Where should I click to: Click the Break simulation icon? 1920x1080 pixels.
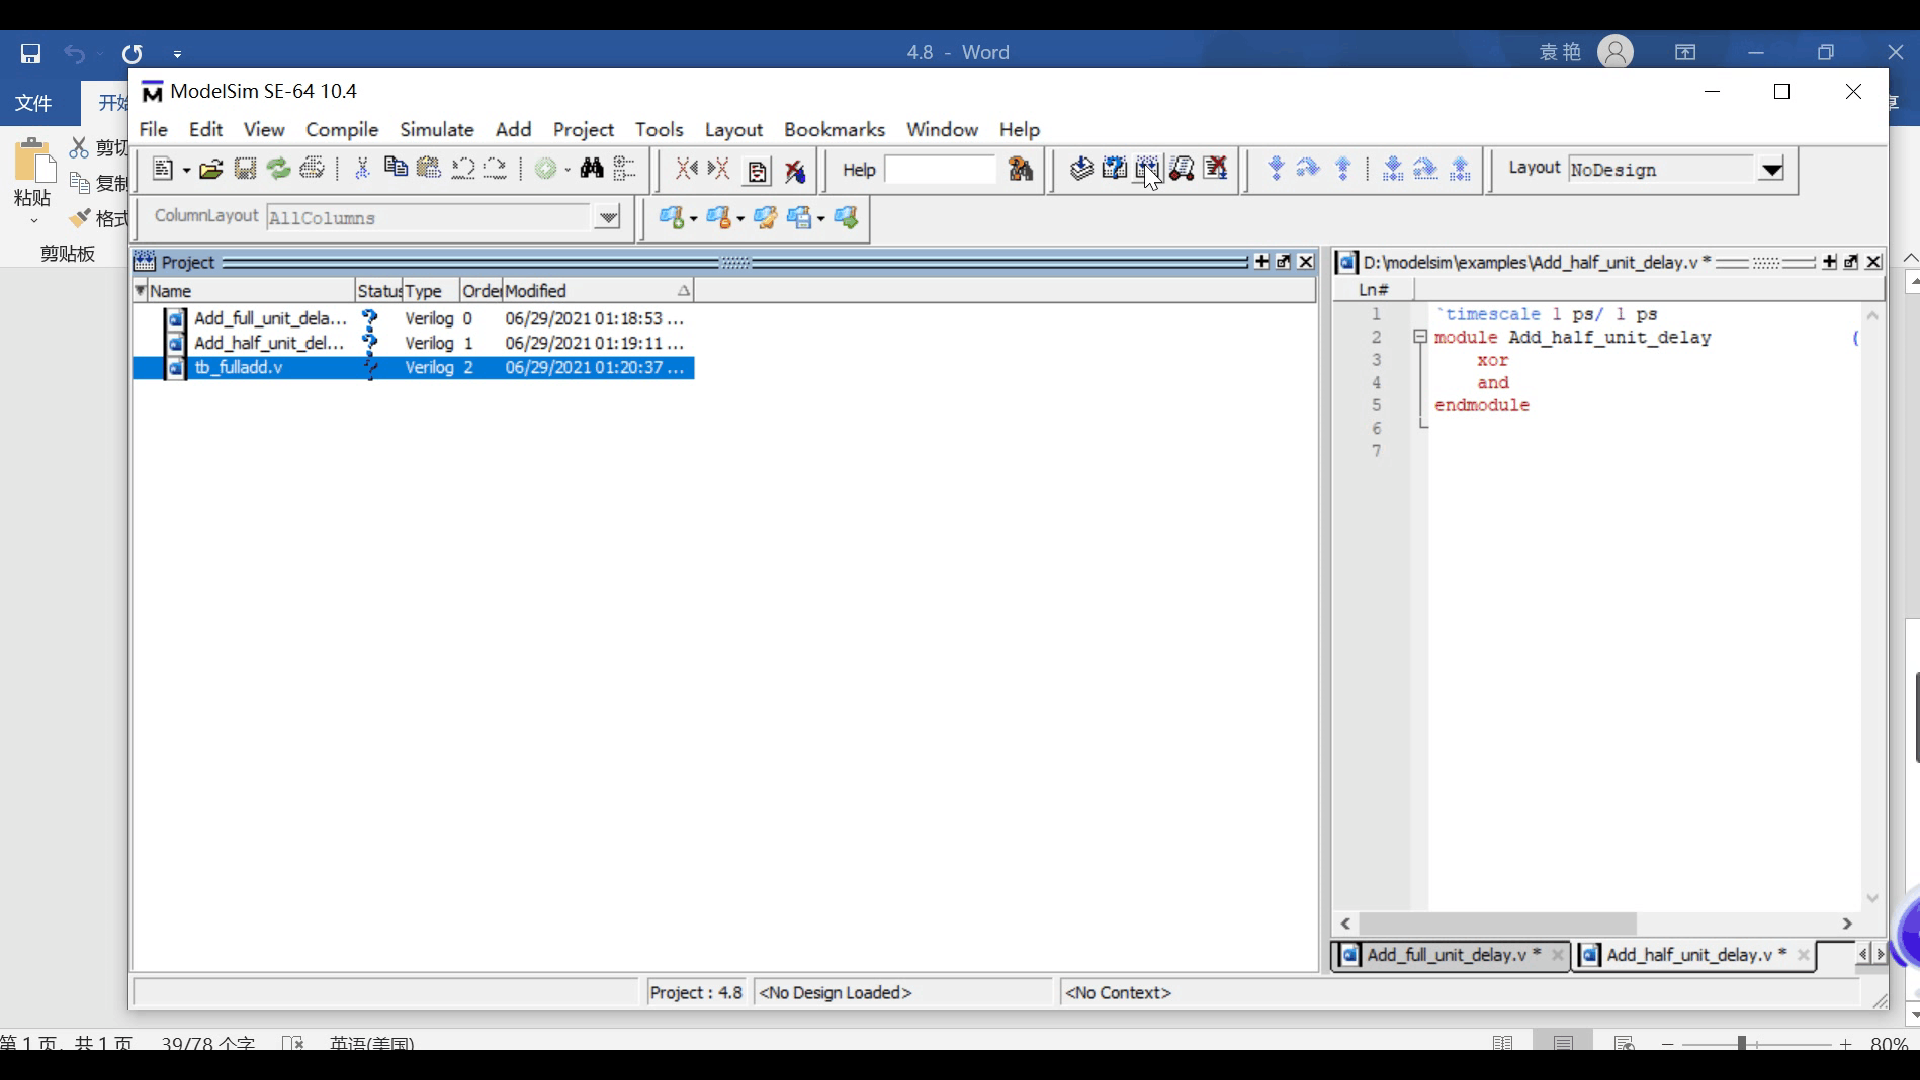click(x=1215, y=168)
